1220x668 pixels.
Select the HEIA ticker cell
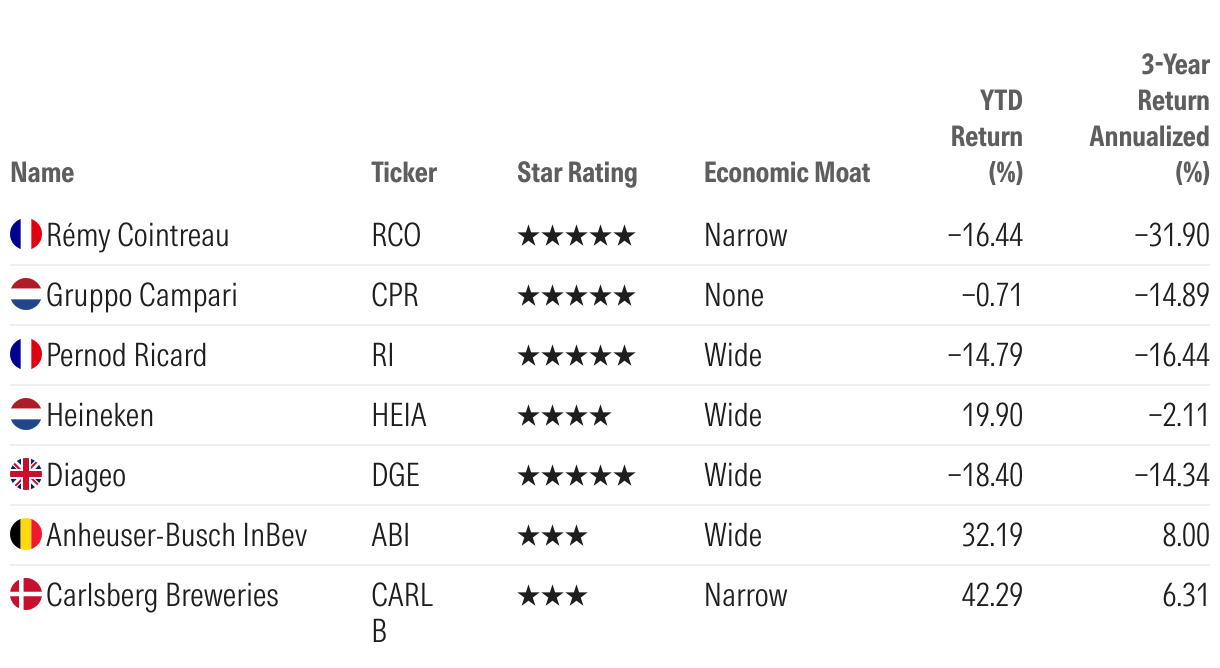click(399, 415)
